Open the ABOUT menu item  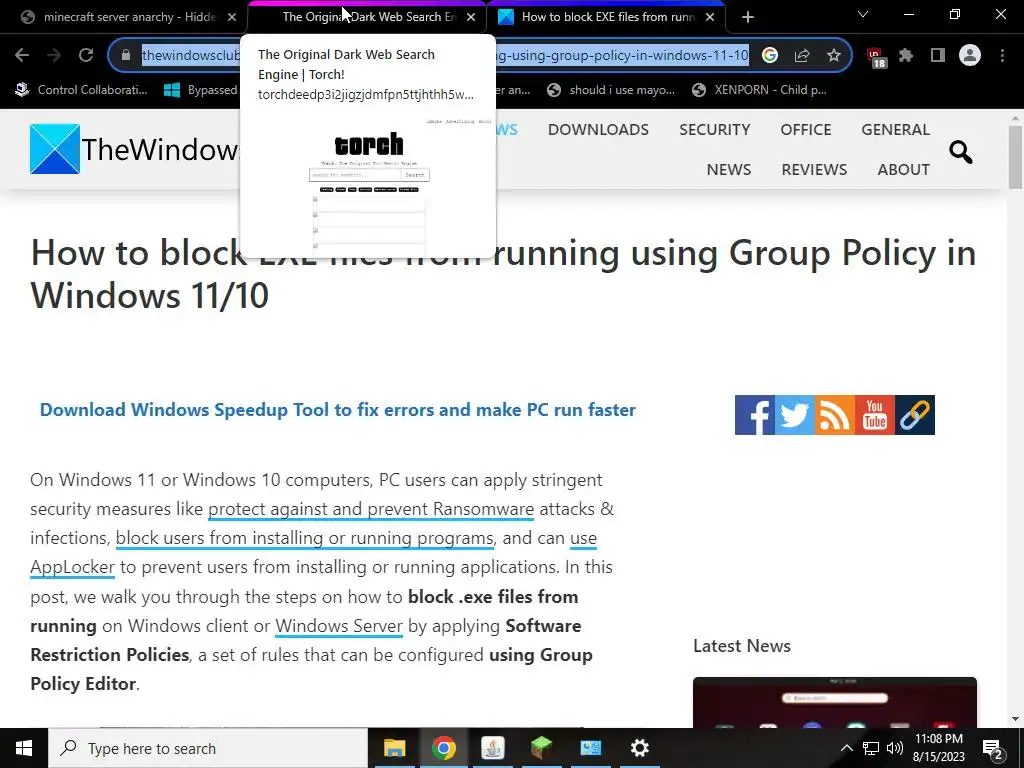(904, 169)
